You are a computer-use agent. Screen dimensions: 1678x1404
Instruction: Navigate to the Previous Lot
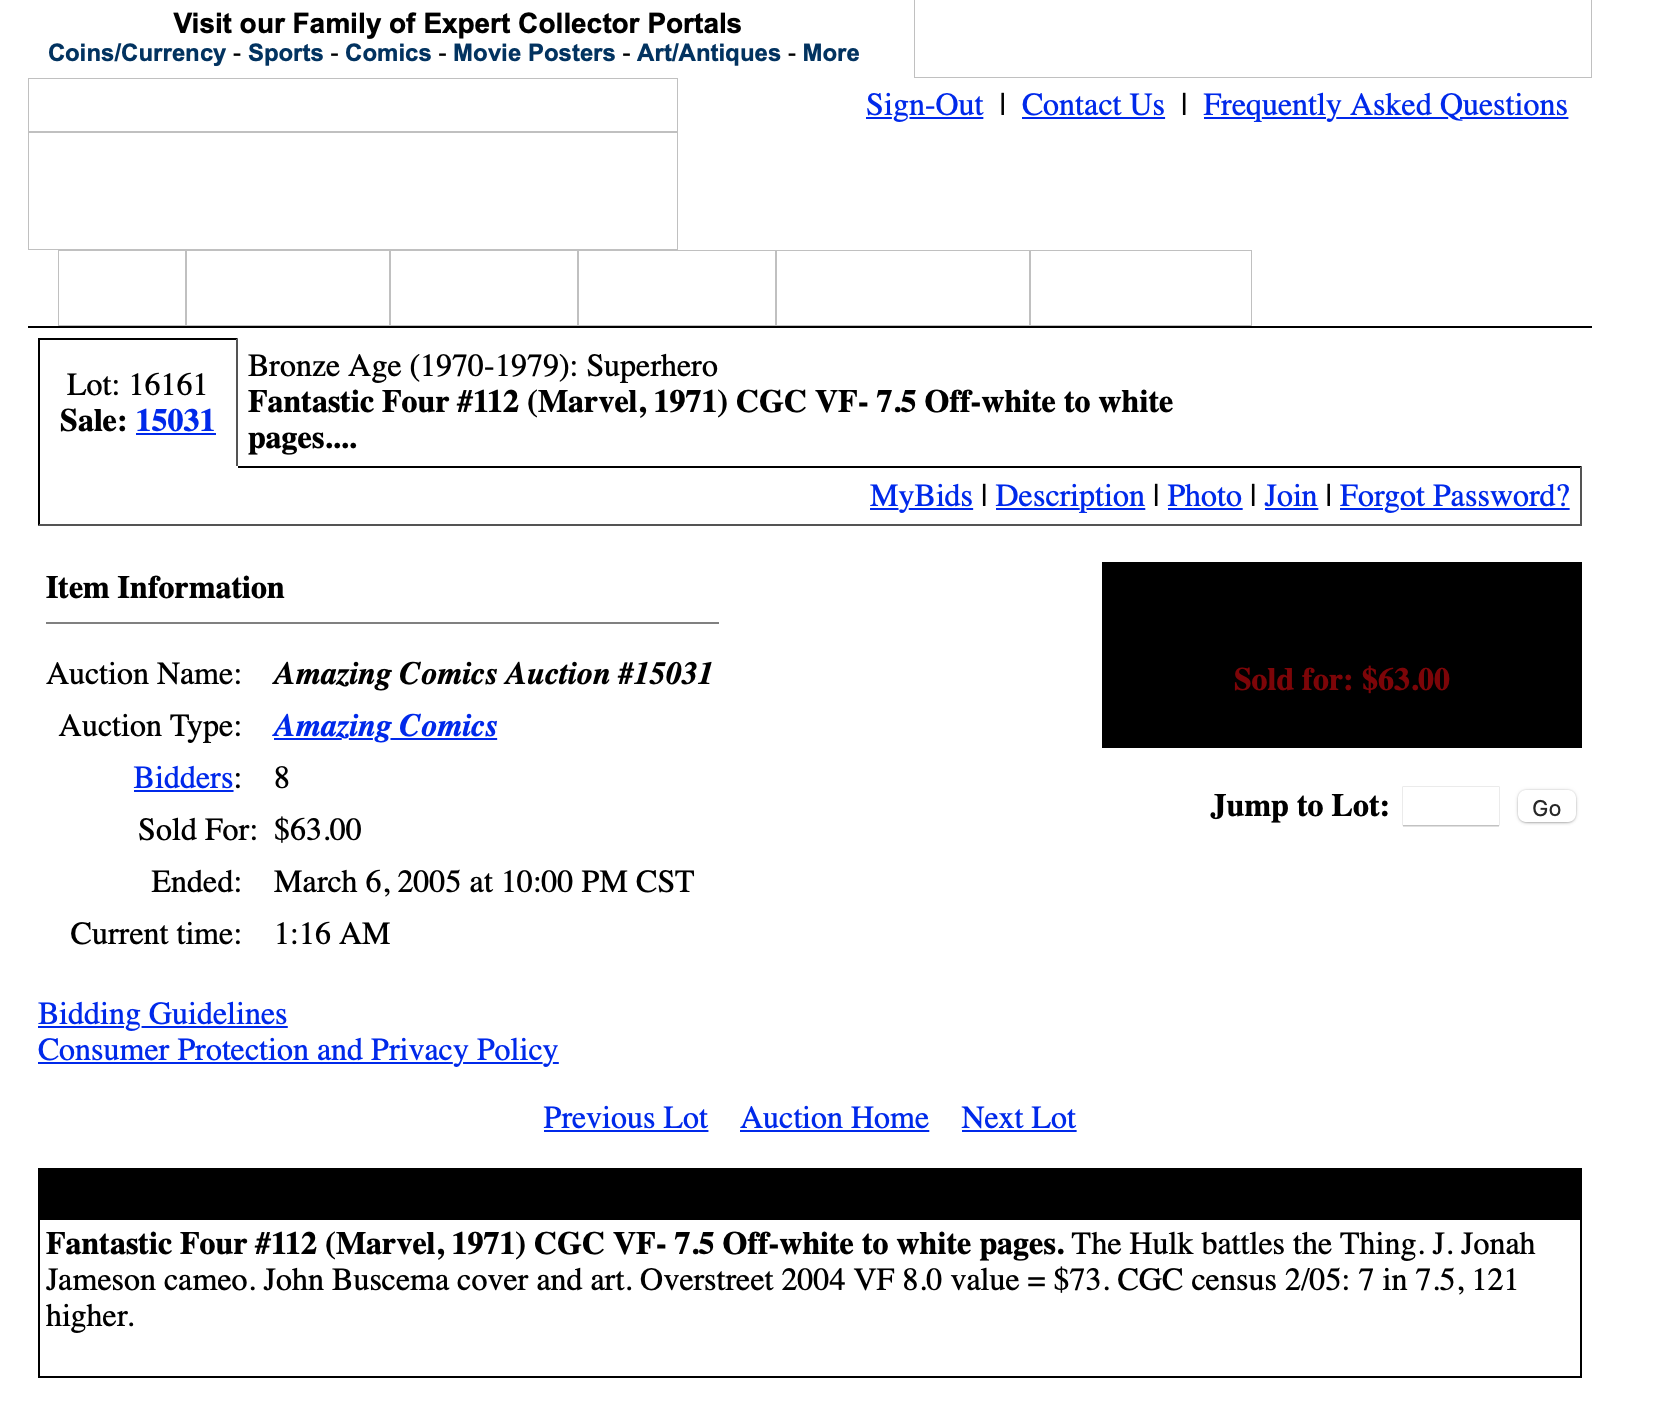click(626, 1118)
